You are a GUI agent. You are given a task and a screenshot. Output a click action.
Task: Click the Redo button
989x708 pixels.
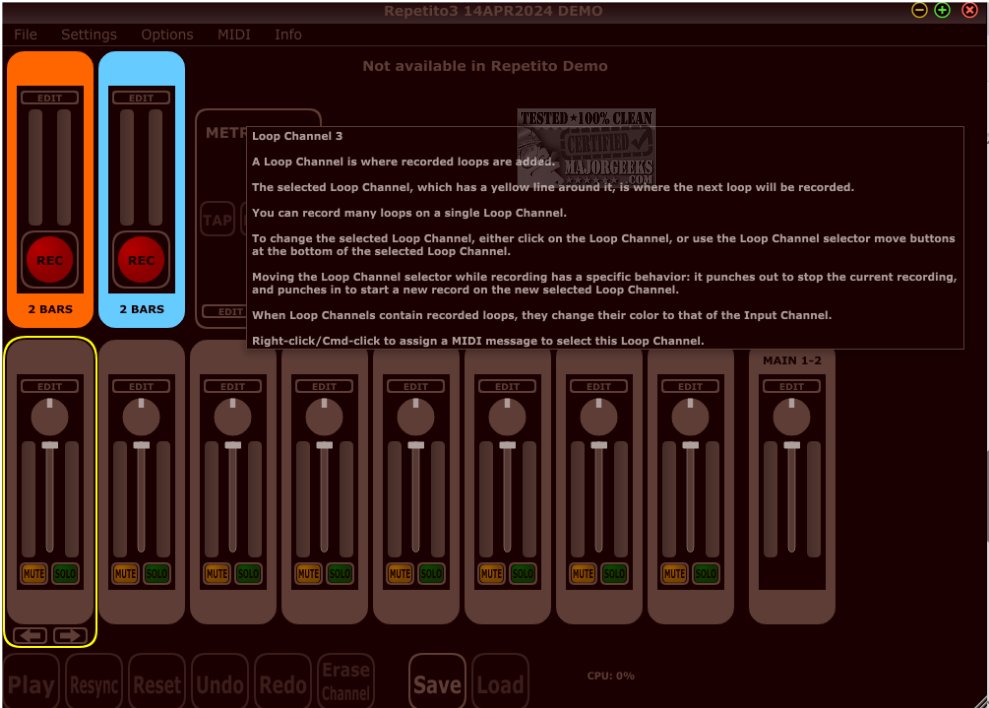(x=283, y=682)
